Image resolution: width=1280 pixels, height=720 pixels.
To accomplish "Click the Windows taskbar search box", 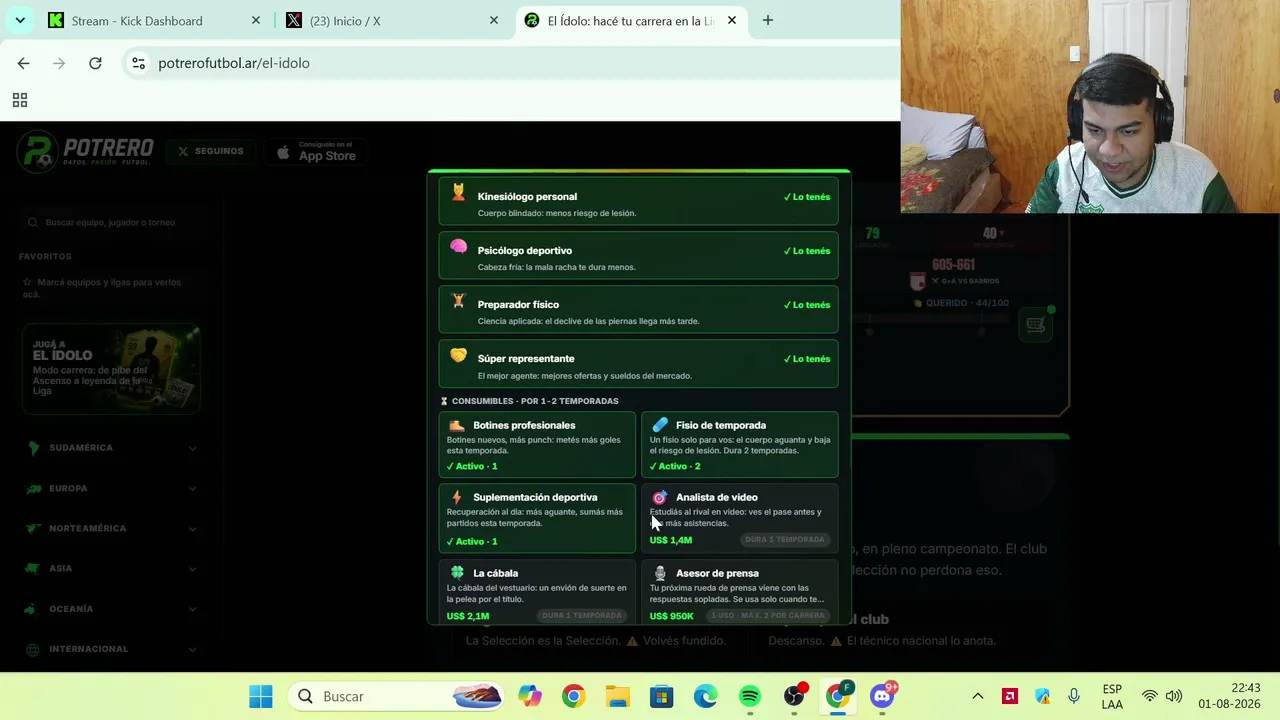I will point(397,696).
